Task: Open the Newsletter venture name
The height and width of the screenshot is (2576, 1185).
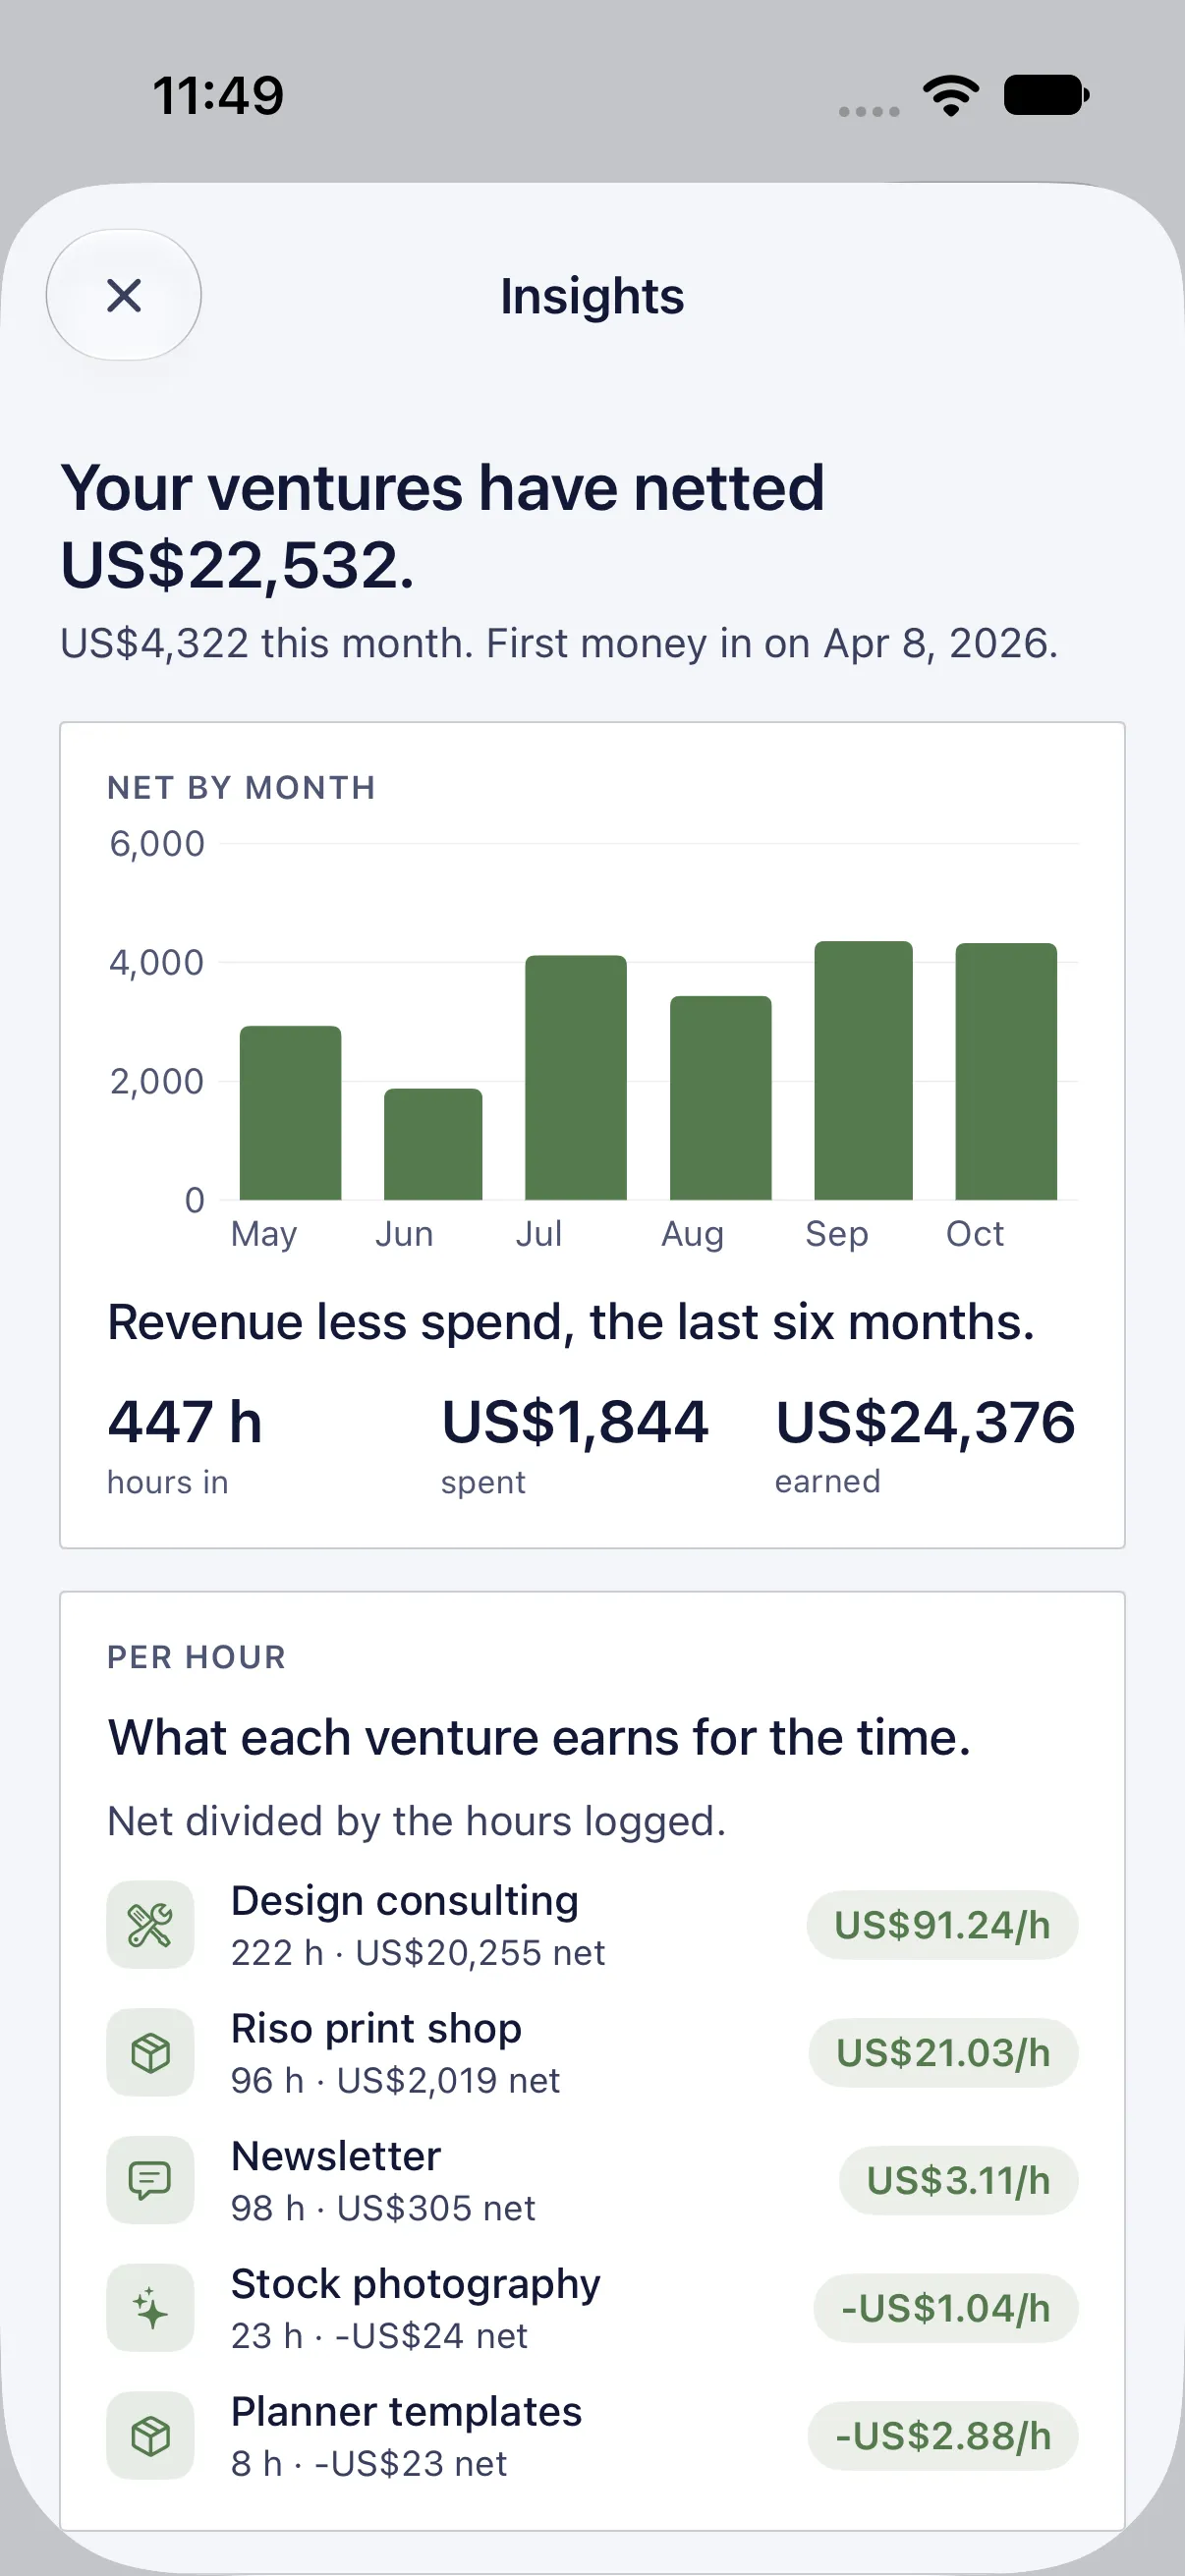Action: click(336, 2156)
